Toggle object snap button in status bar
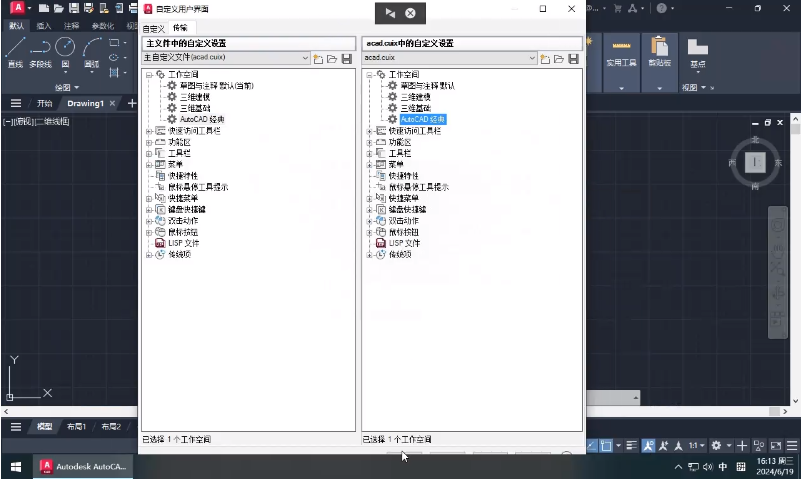 click(x=606, y=445)
